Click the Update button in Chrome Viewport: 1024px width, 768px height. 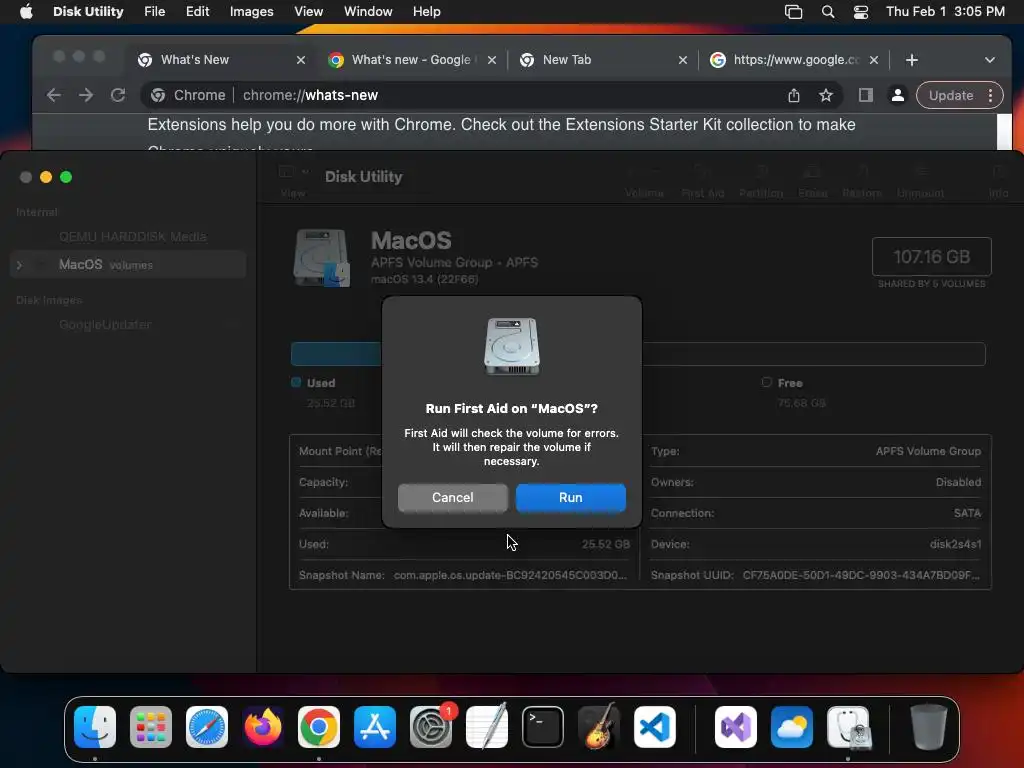951,95
